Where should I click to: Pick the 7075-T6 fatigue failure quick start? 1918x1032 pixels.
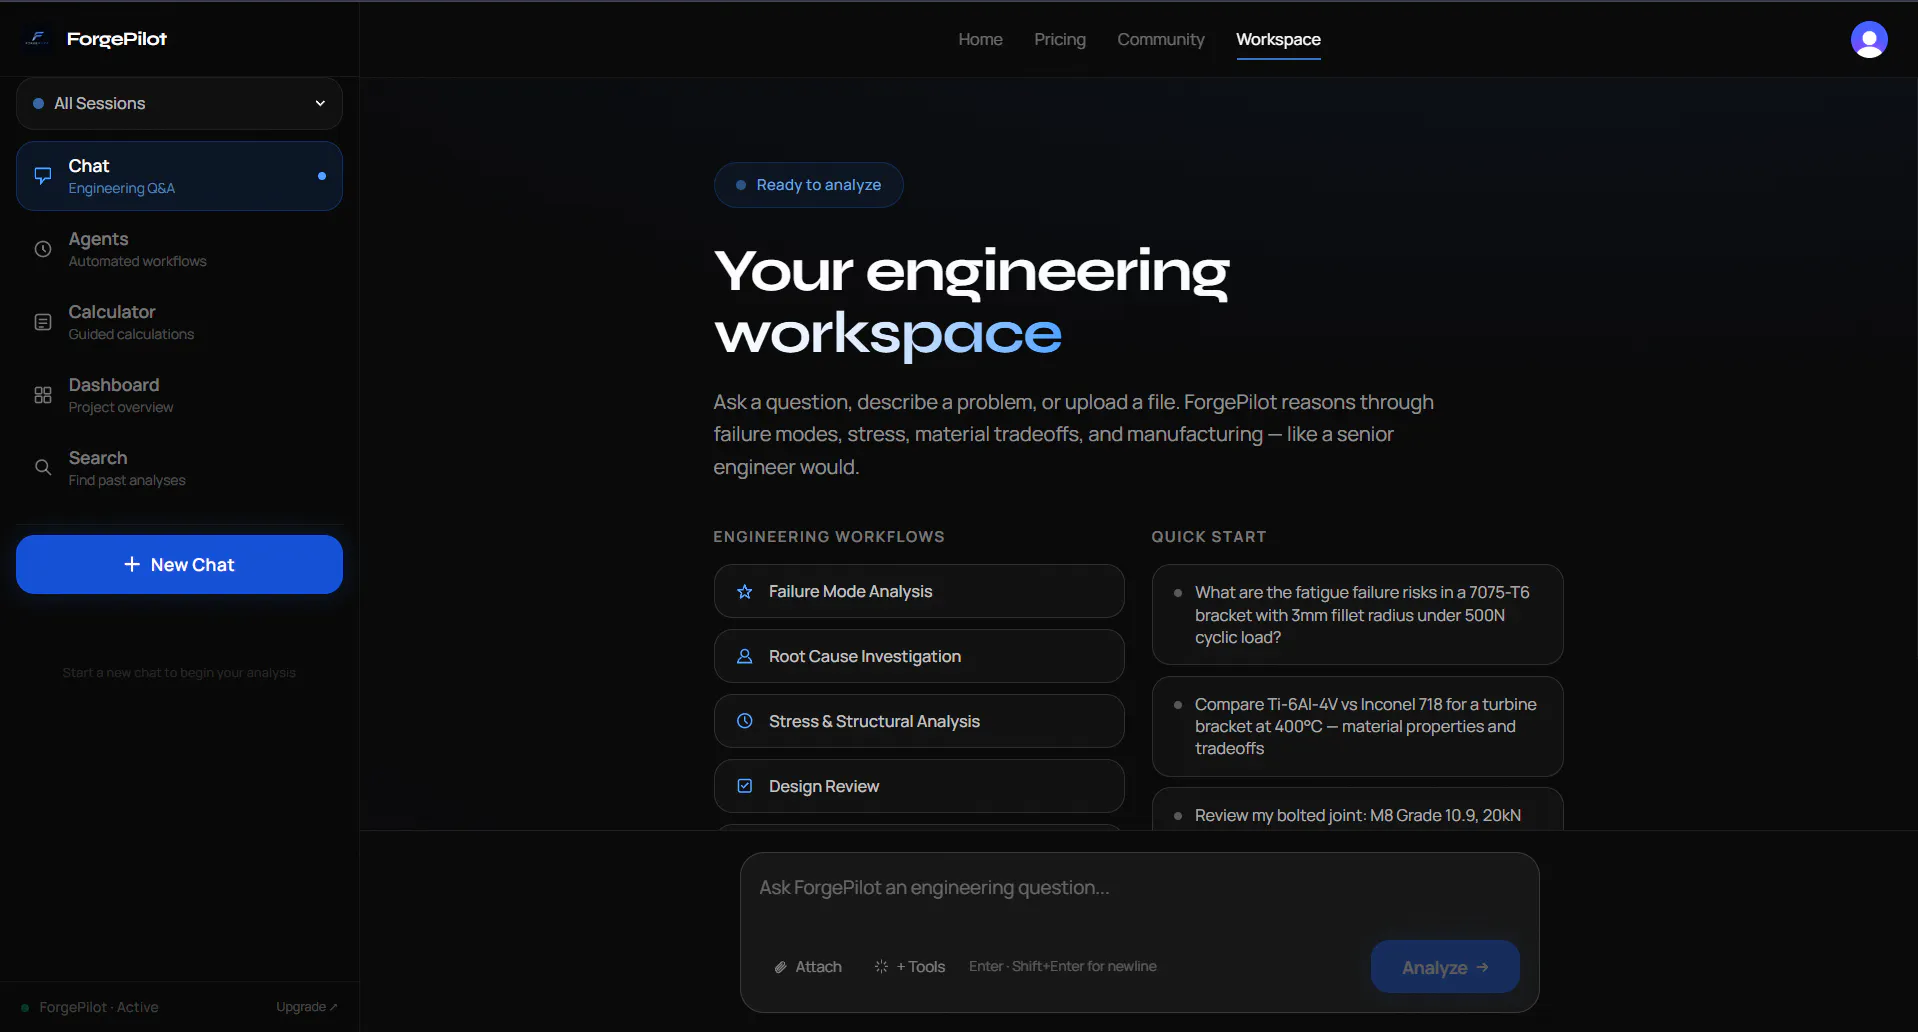tap(1357, 614)
